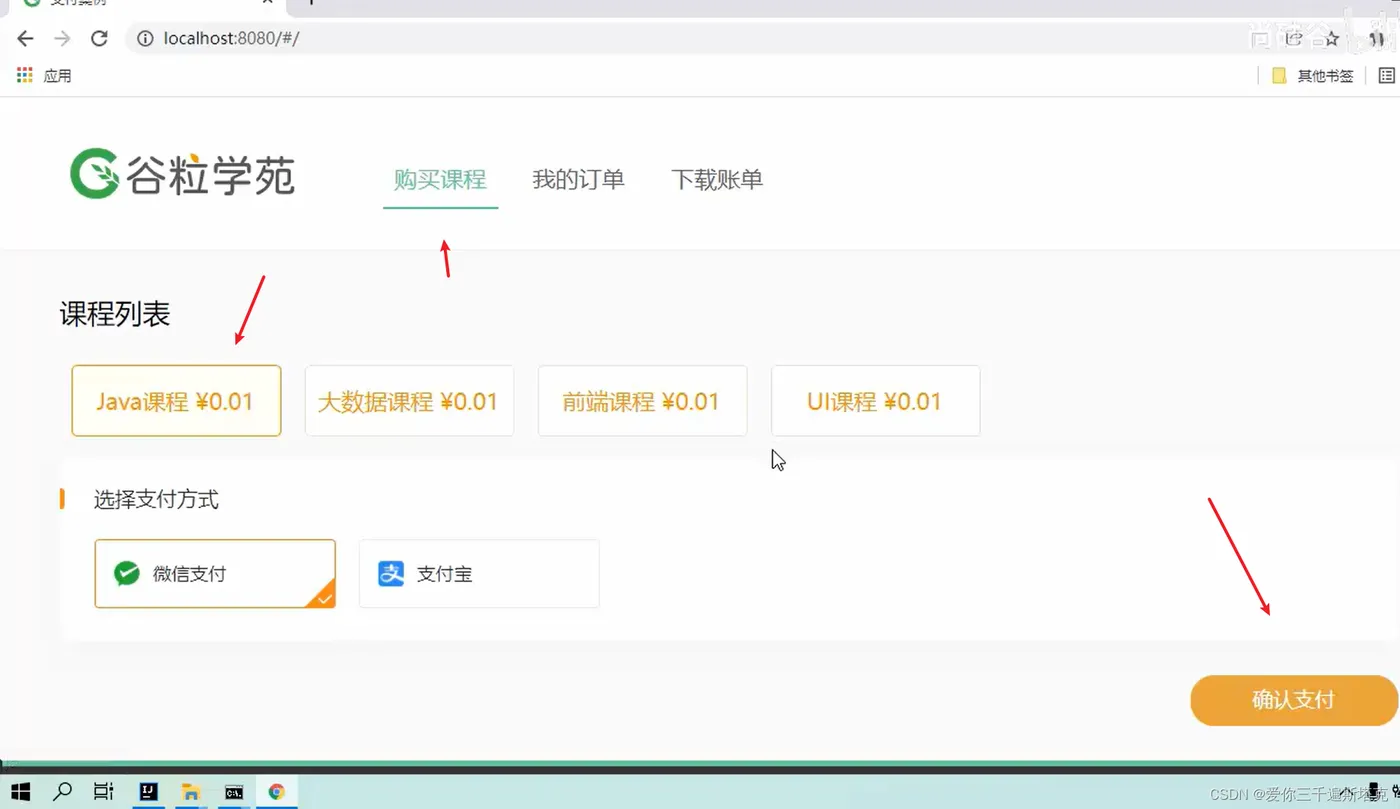Image resolution: width=1400 pixels, height=809 pixels.
Task: Click the 确认支付 button
Action: (x=1293, y=700)
